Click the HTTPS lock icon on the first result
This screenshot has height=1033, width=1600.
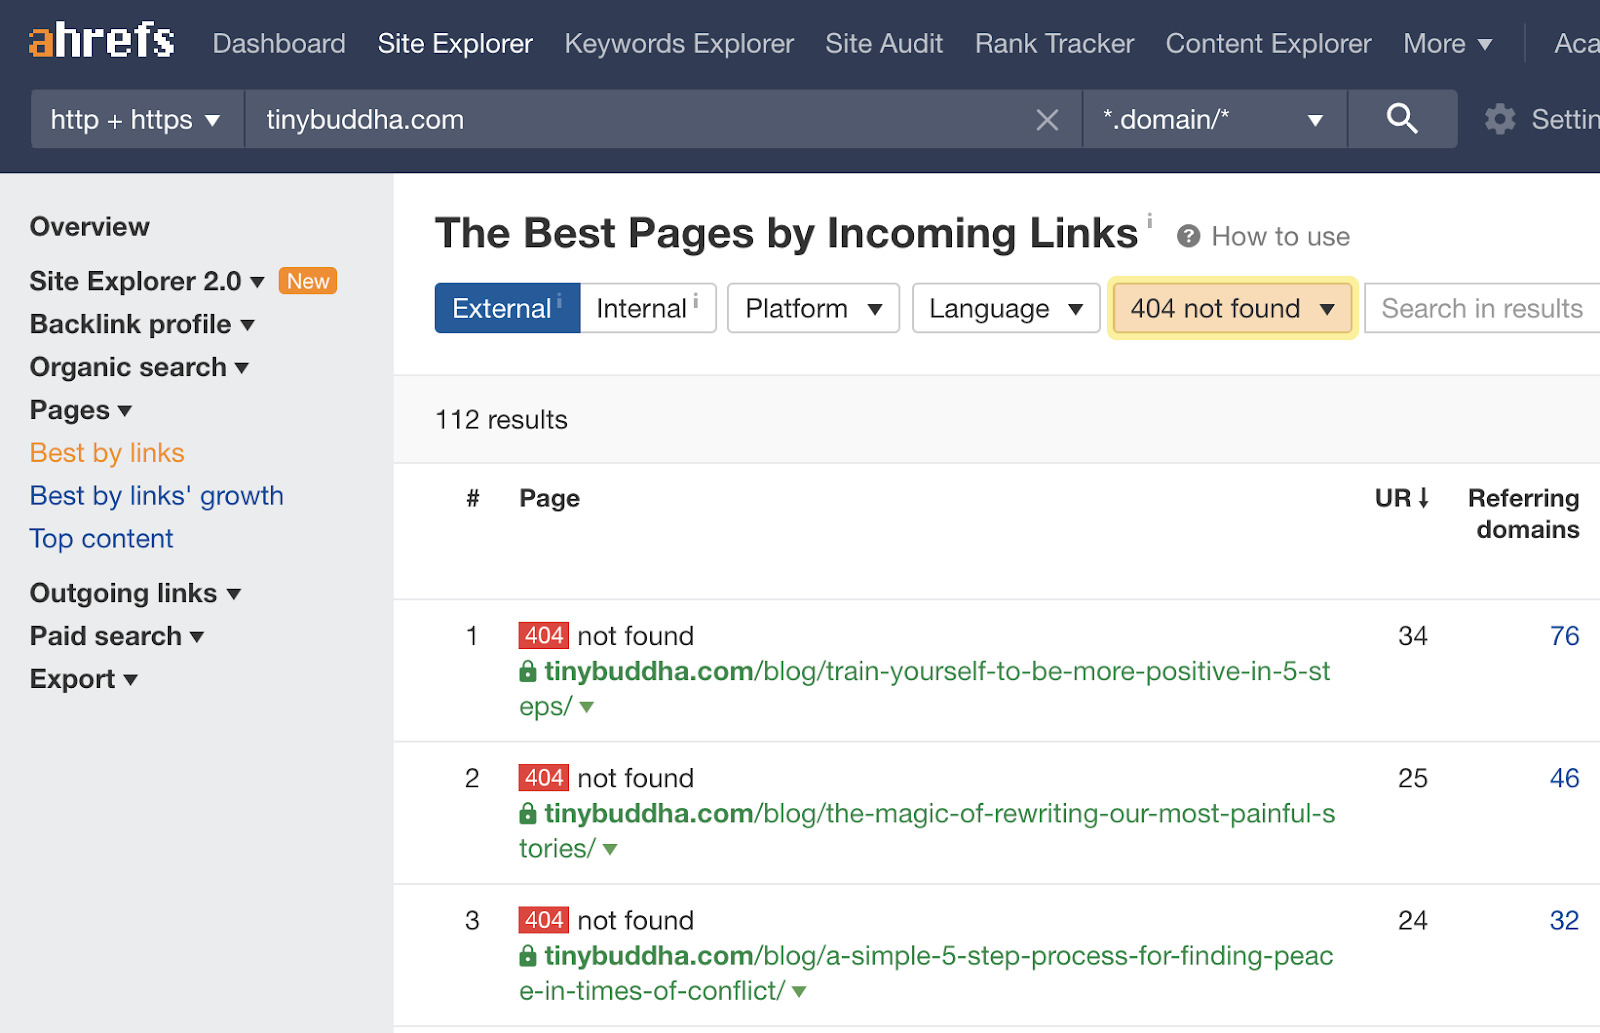click(527, 671)
